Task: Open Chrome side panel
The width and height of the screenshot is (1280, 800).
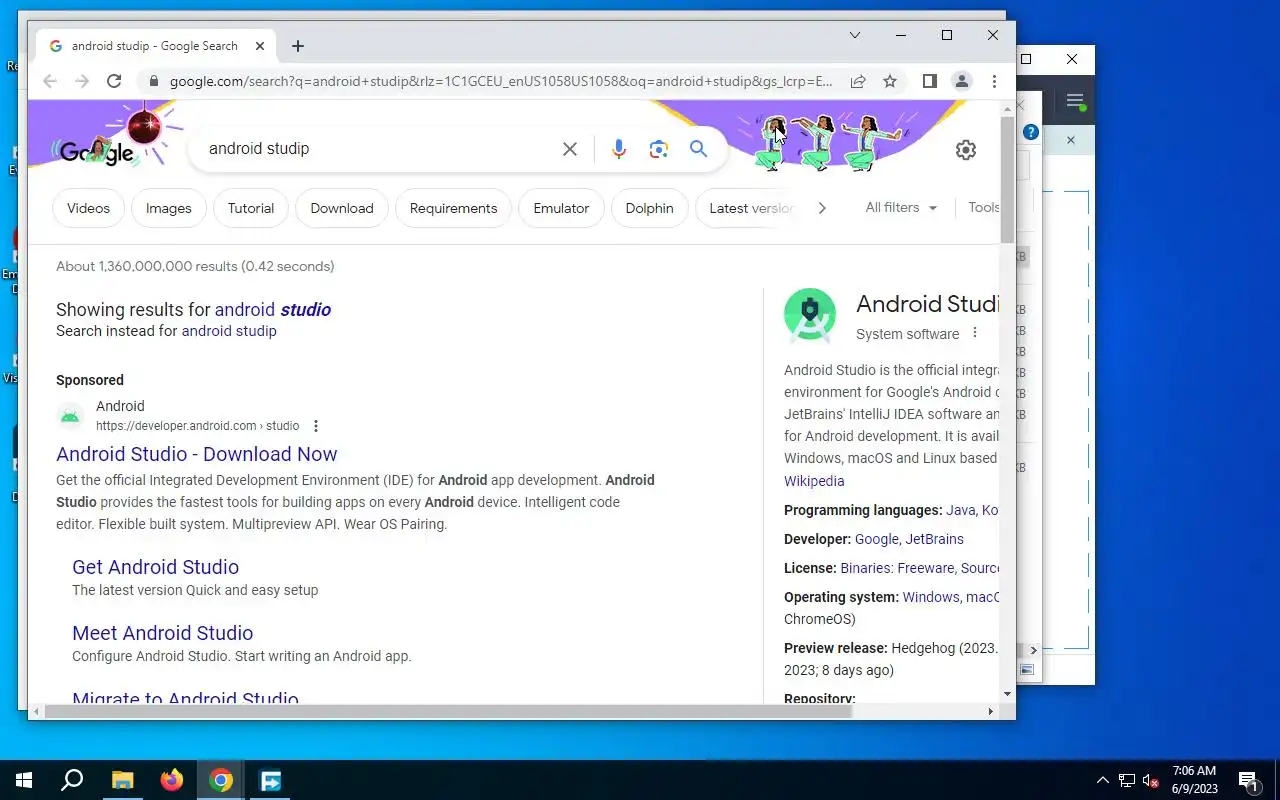Action: click(x=930, y=81)
